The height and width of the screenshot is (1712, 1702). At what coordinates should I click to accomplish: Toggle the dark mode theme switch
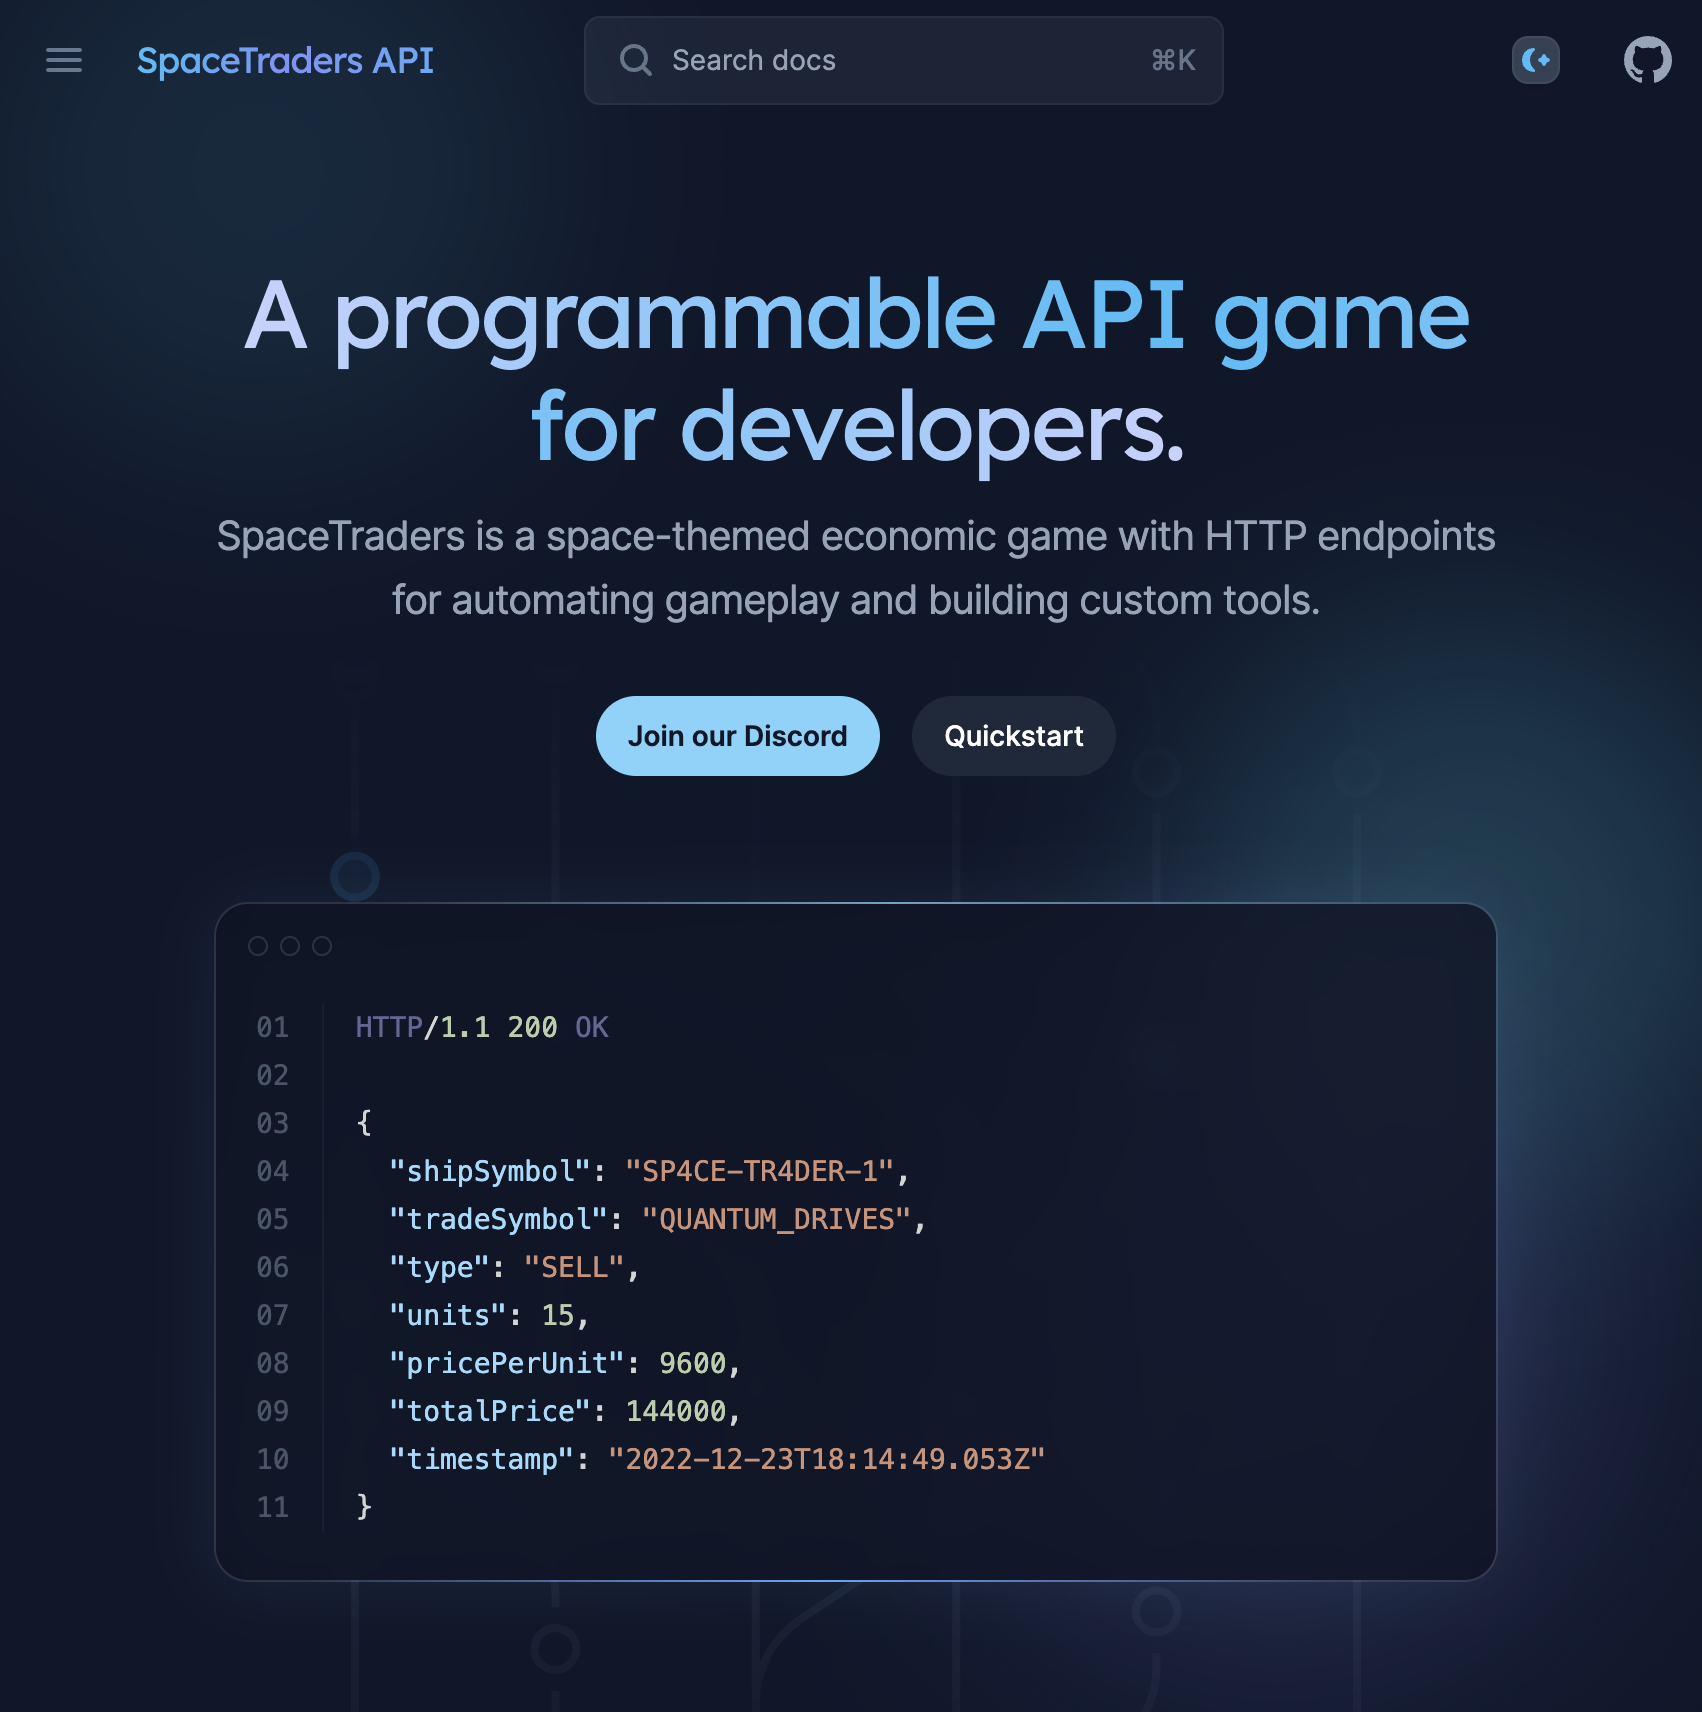coord(1535,60)
